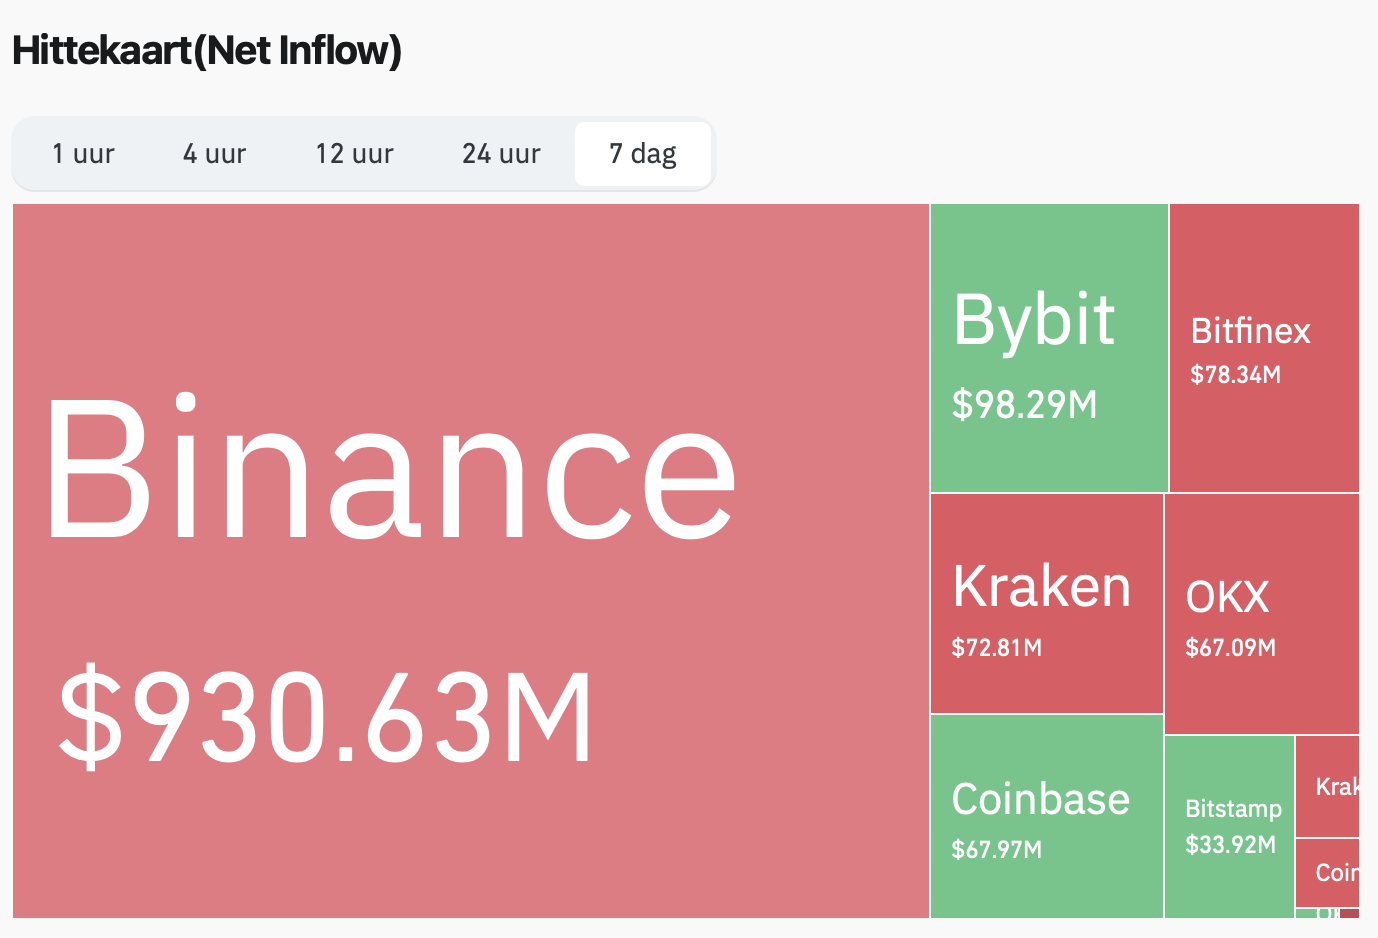Click the $930.63M Binance inflow value
This screenshot has width=1378, height=938.
[x=326, y=717]
